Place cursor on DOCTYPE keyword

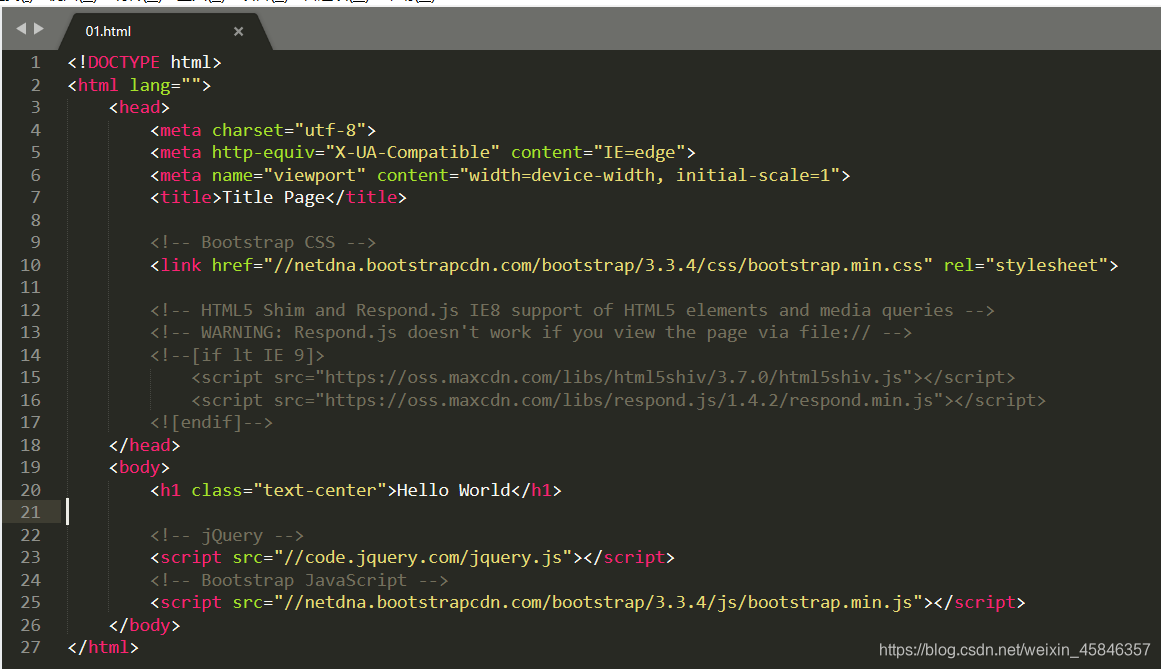click(x=124, y=62)
